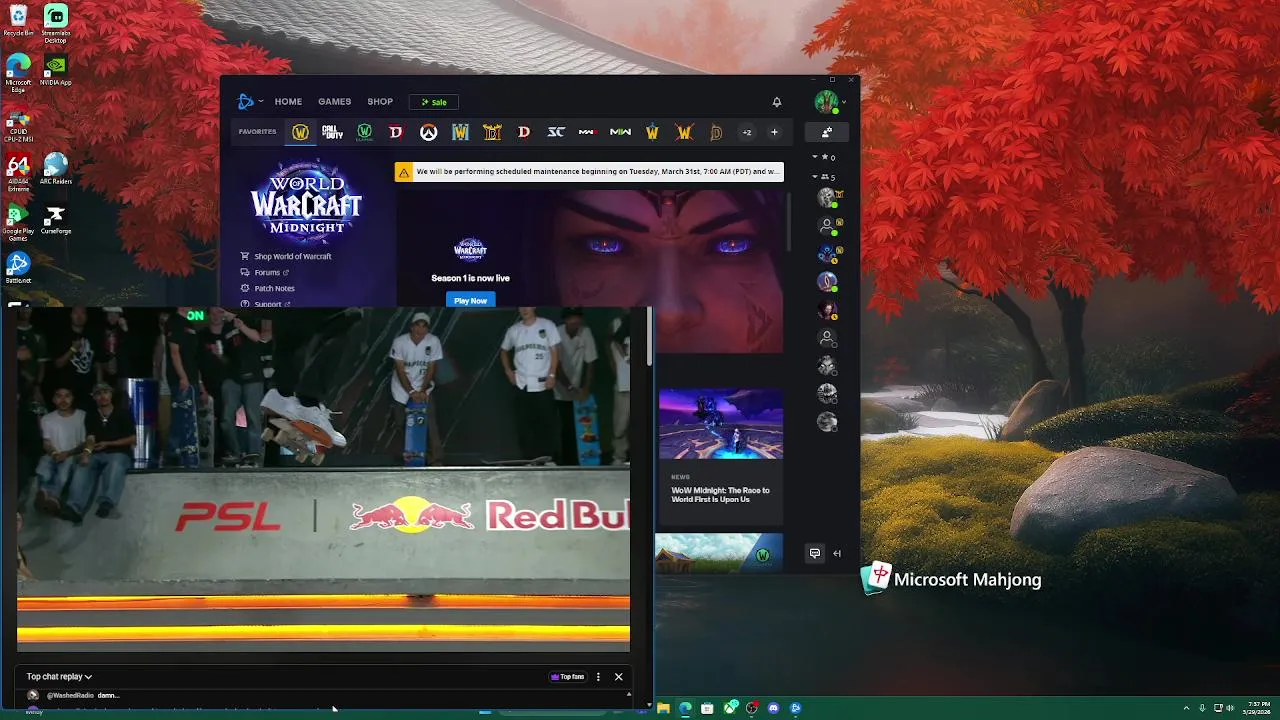Close the chat replay panel
The image size is (1280, 720).
(618, 677)
